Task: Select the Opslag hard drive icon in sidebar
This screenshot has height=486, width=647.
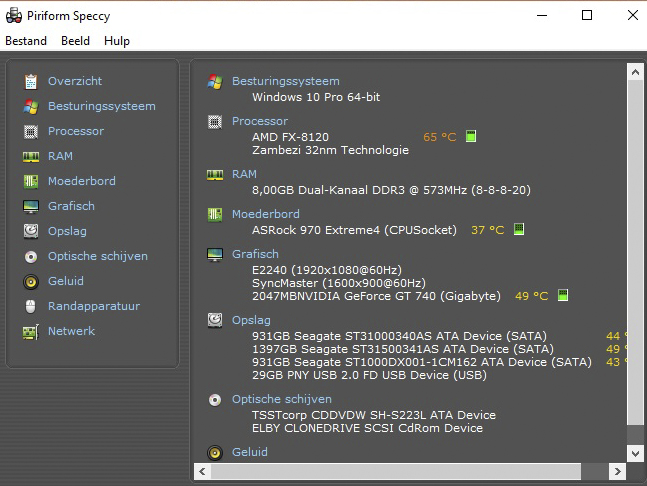Action: click(30, 231)
